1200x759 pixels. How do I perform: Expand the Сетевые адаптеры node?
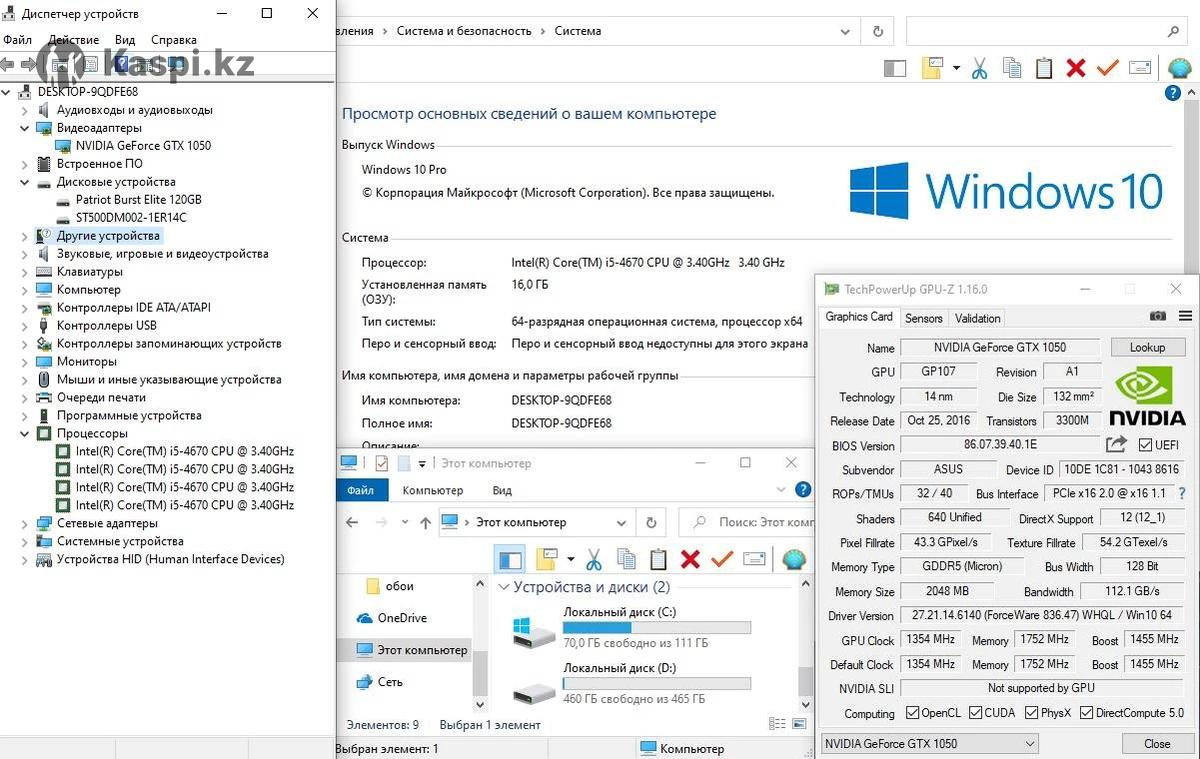click(x=25, y=524)
